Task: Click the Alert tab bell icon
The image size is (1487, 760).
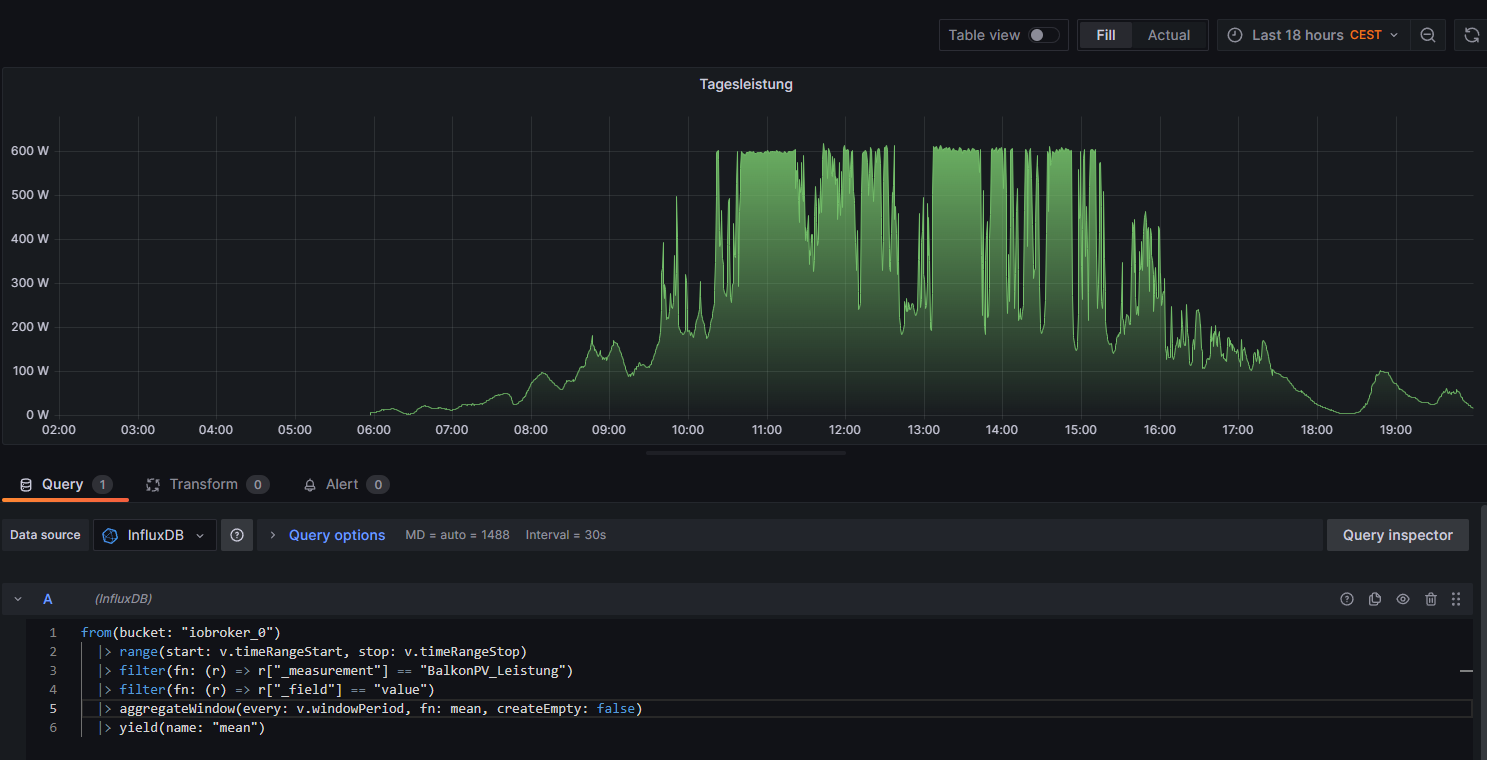Action: coord(310,484)
